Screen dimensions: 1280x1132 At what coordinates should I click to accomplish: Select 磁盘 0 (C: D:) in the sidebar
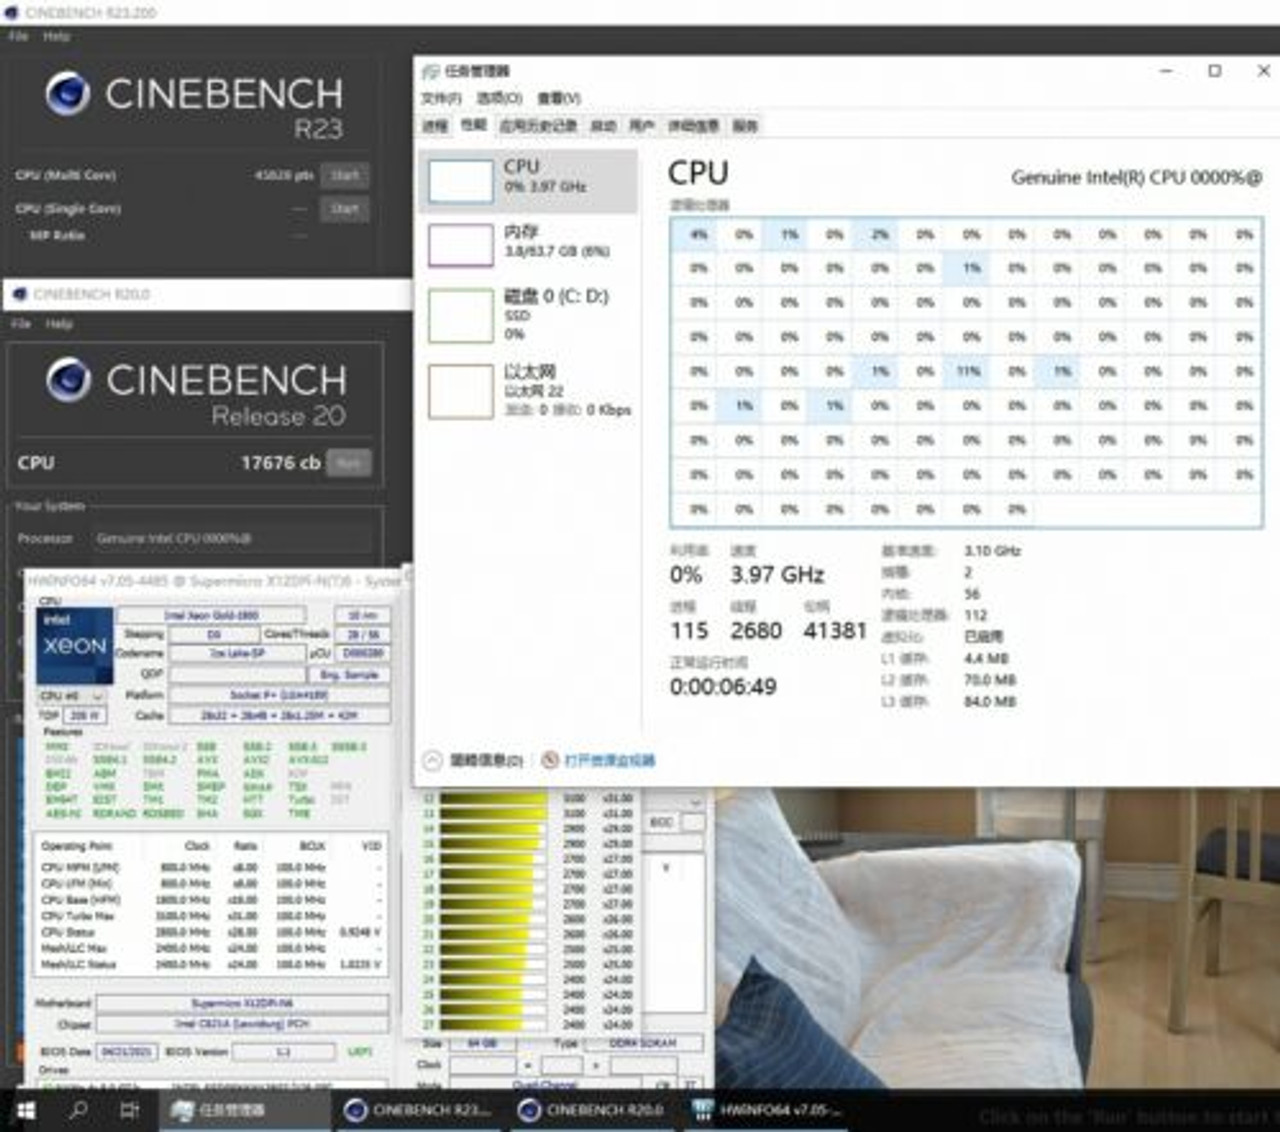point(528,315)
